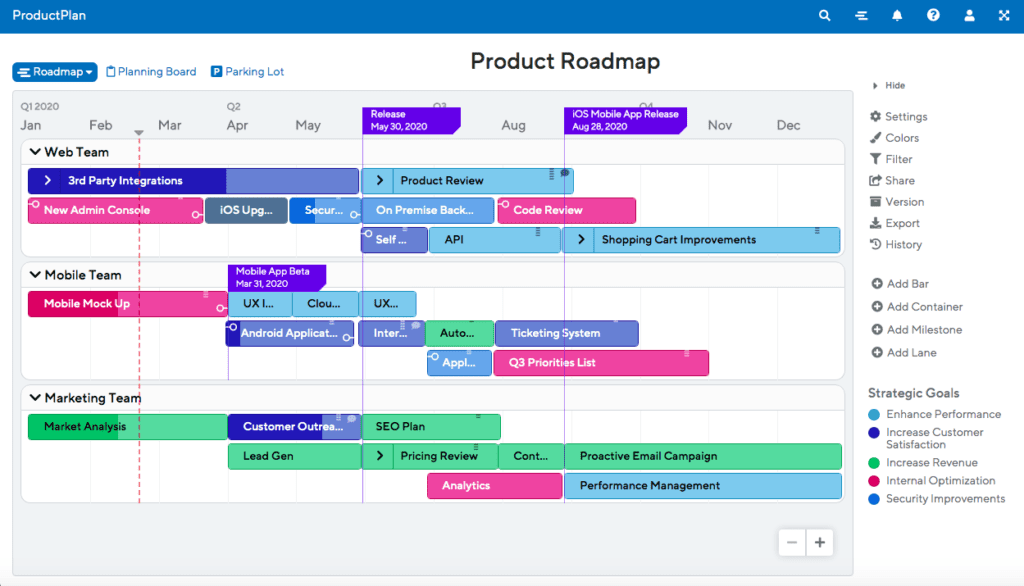Open the user account icon
The height and width of the screenshot is (586, 1024).
pyautogui.click(x=968, y=15)
